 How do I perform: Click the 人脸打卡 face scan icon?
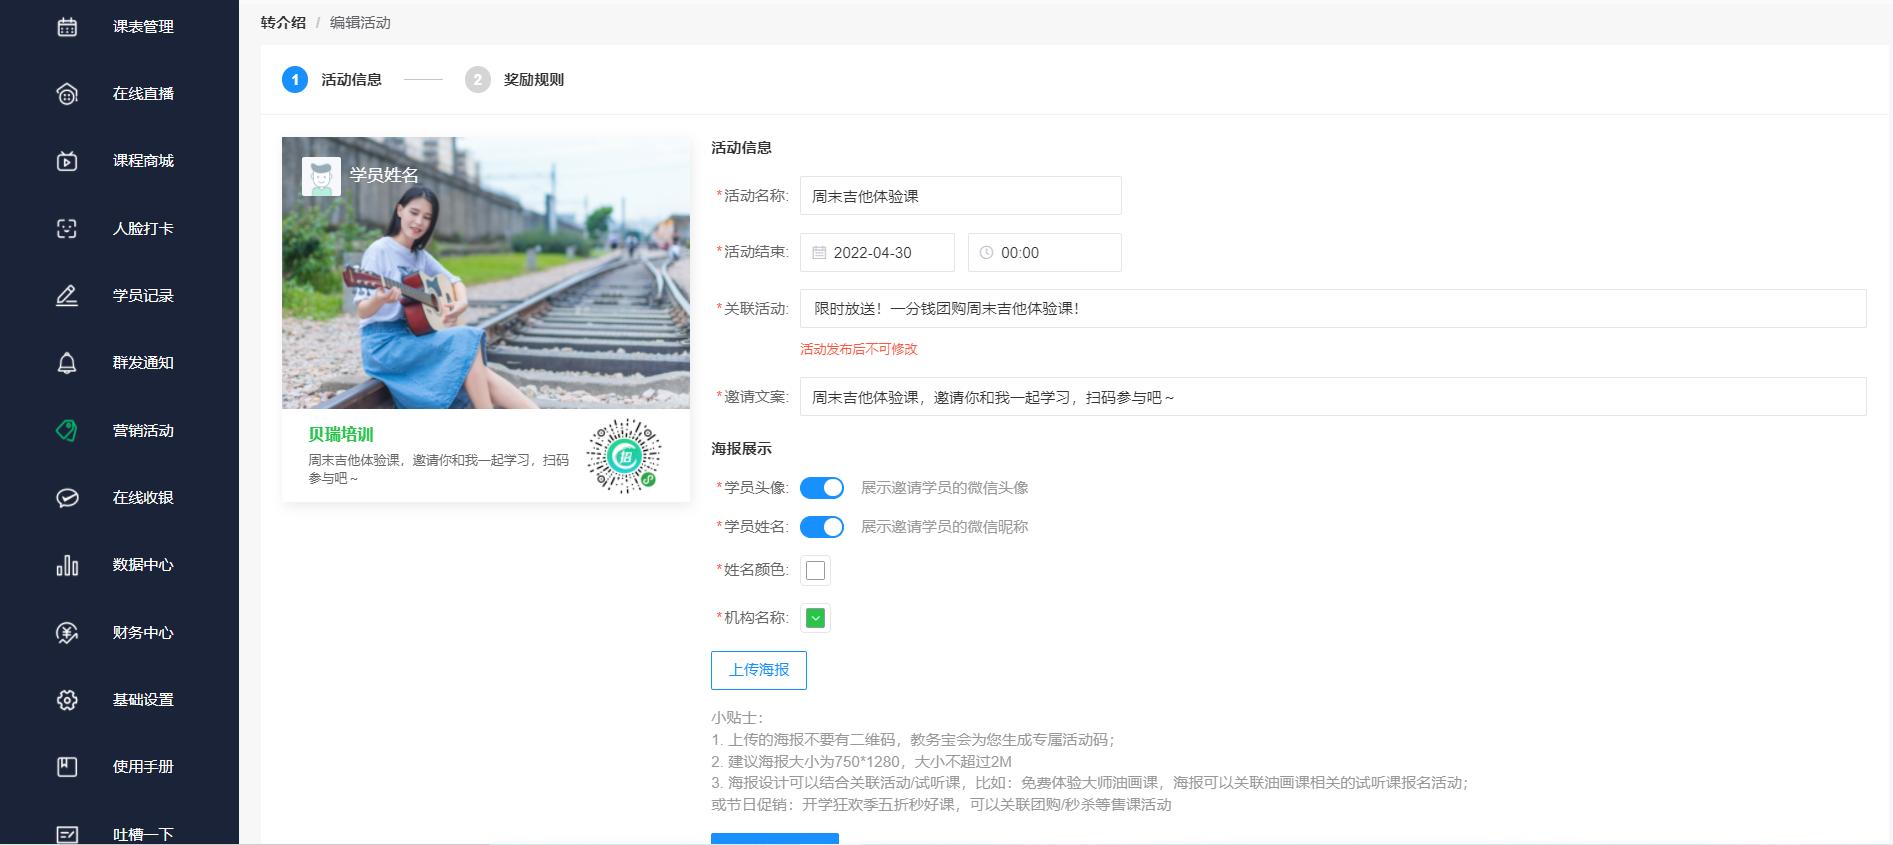(67, 229)
